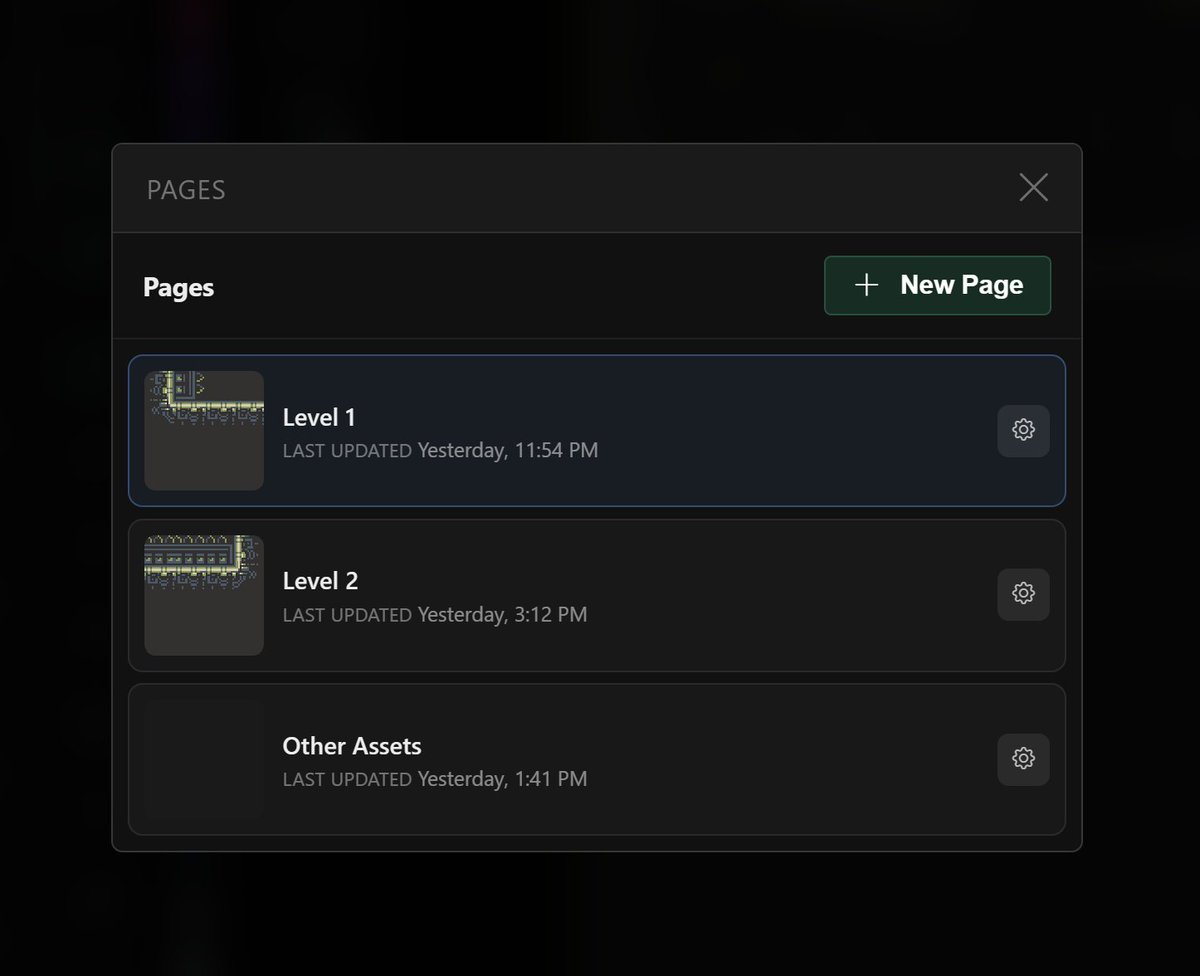
Task: Open the Level 2 page name
Action: coord(320,581)
